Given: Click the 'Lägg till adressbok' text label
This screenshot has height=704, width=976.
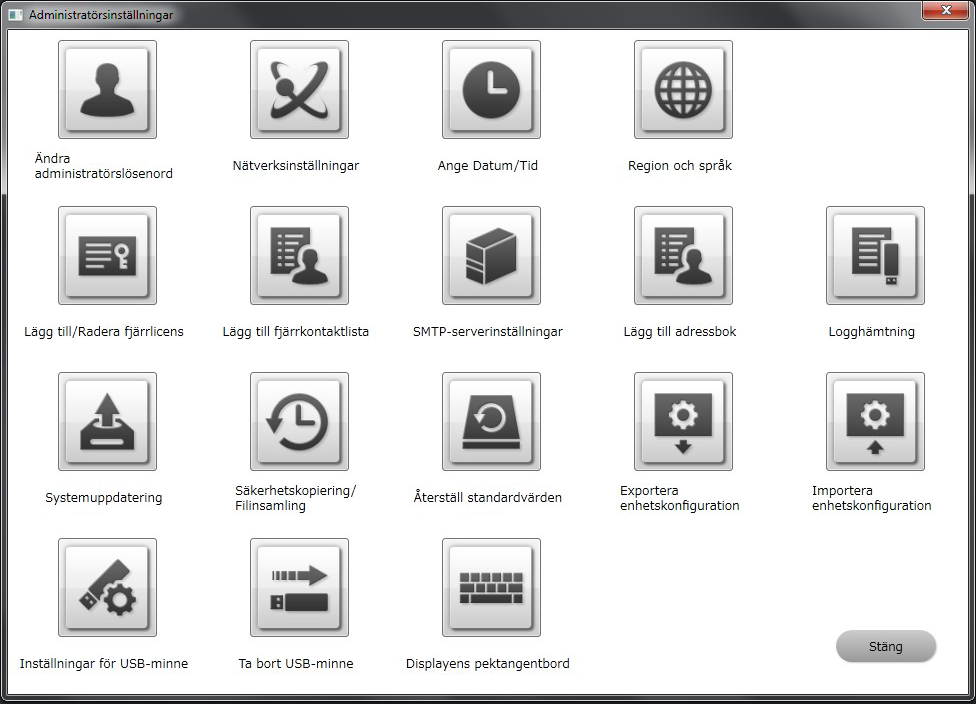Looking at the screenshot, I should pos(680,332).
